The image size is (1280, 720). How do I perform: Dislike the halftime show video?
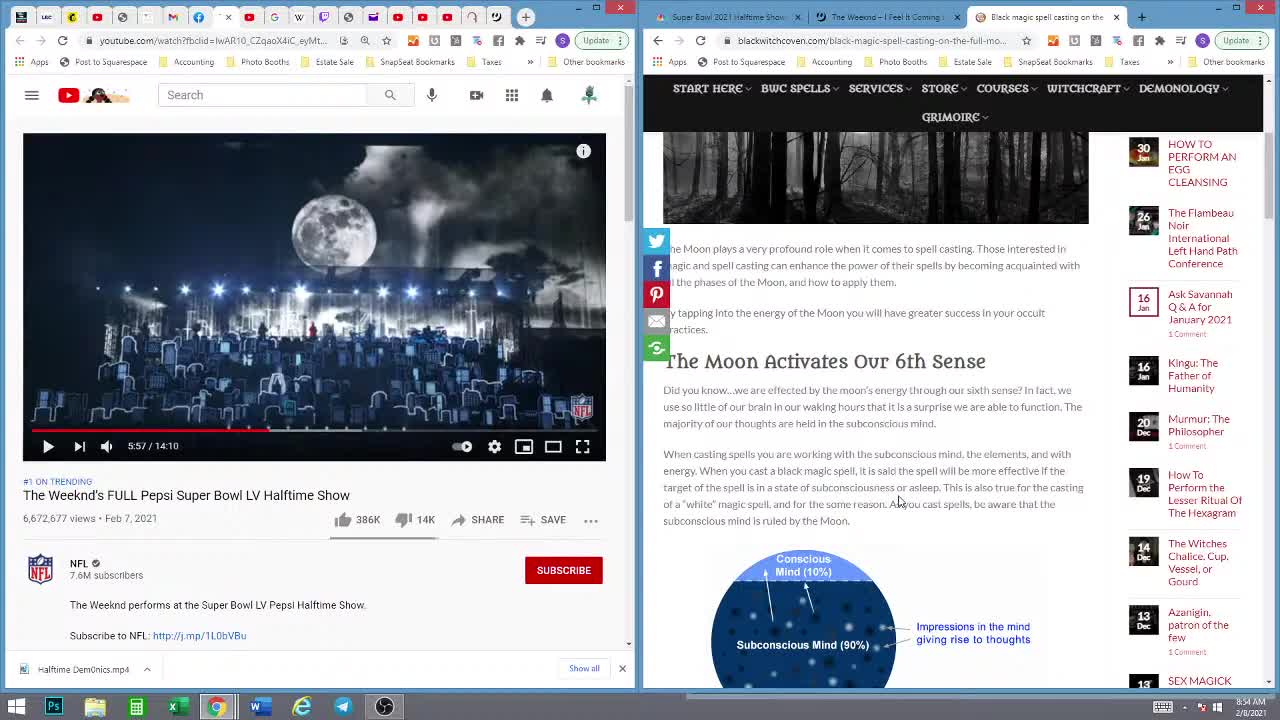coord(415,520)
